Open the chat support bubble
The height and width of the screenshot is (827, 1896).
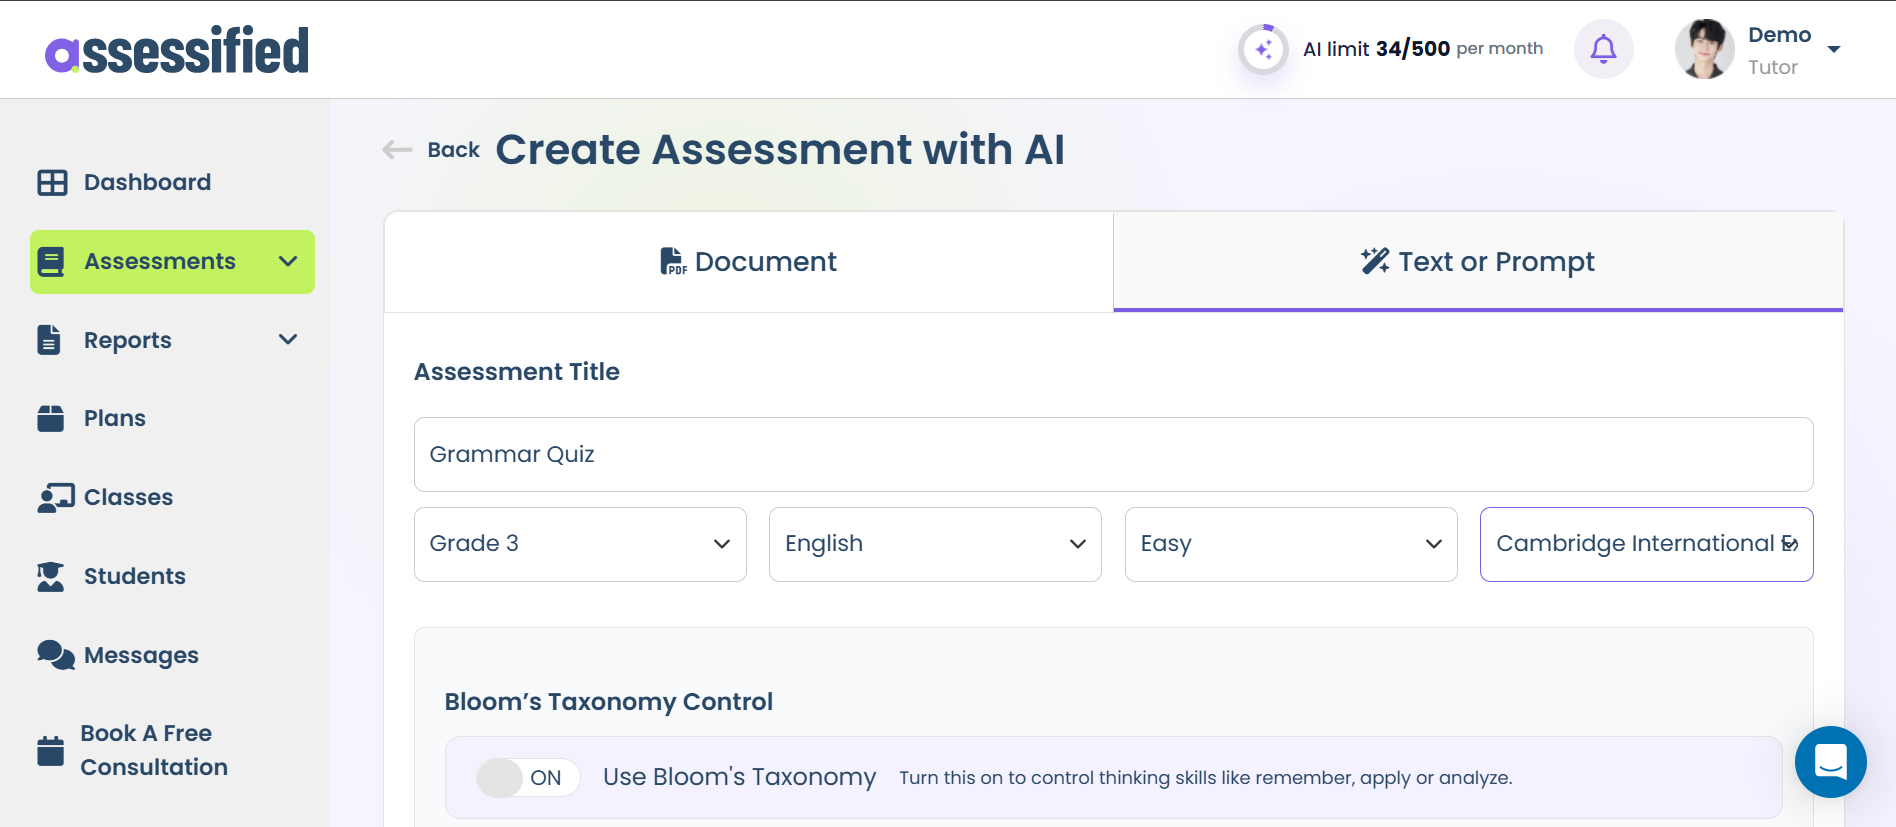coord(1830,762)
